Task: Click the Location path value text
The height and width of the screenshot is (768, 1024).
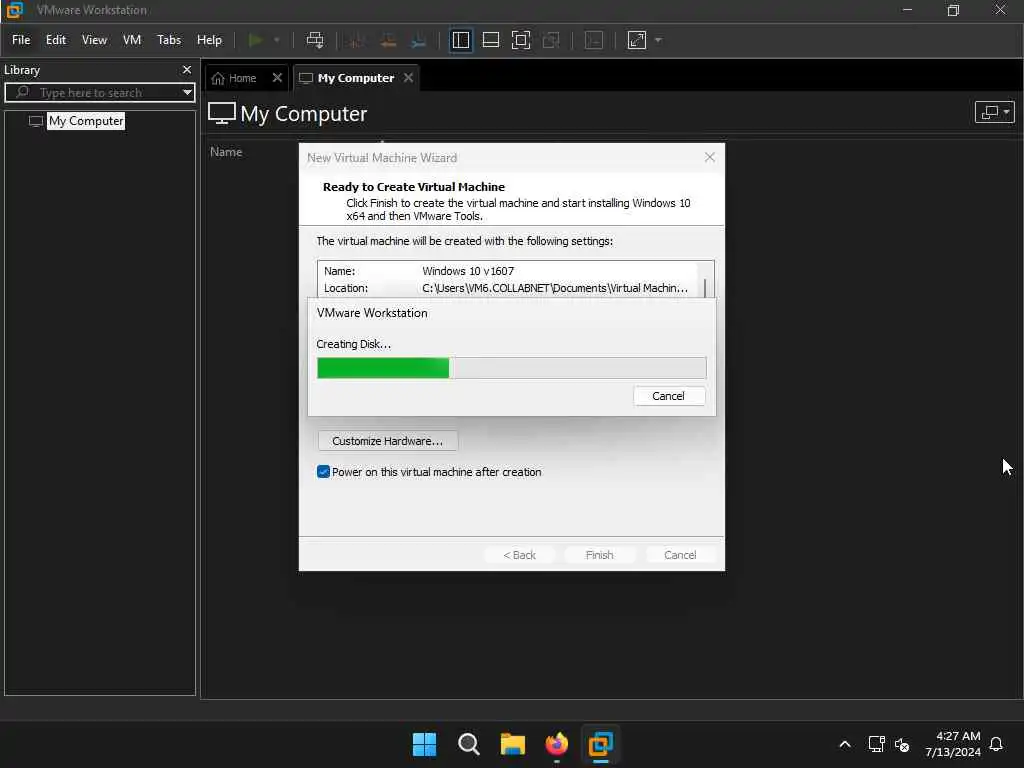Action: [555, 288]
